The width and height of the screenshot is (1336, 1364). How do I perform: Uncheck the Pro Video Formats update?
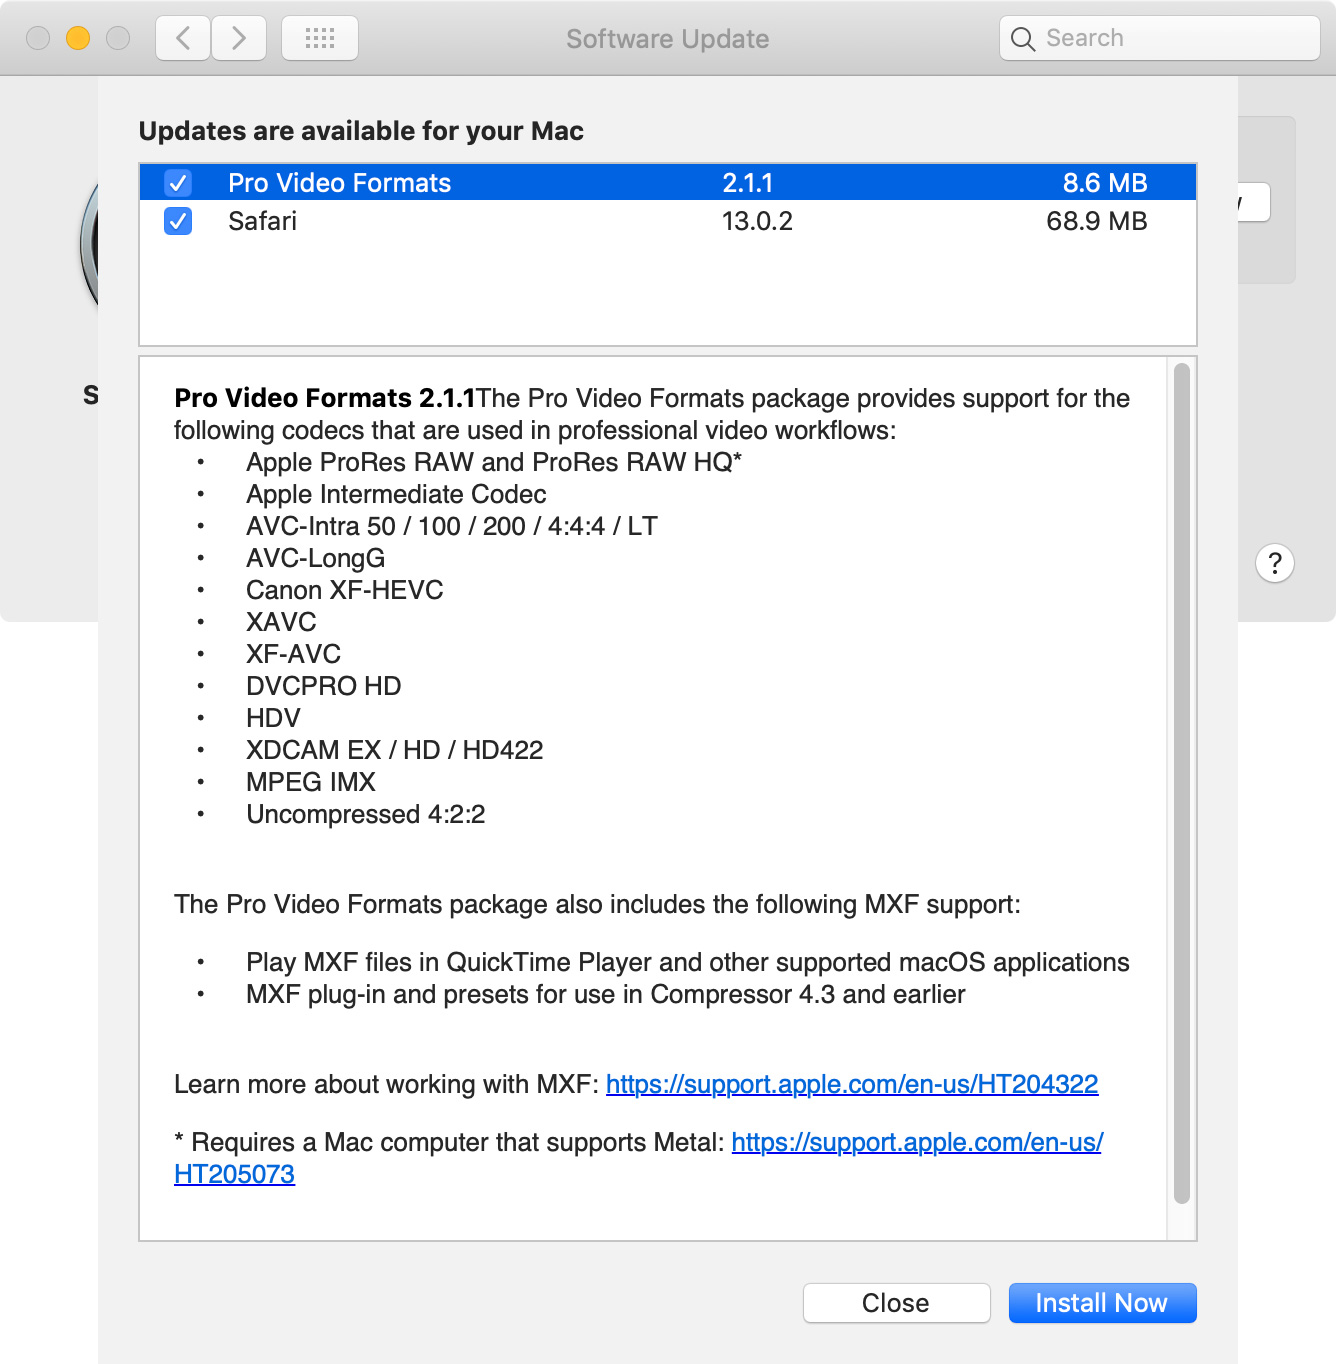click(x=178, y=183)
